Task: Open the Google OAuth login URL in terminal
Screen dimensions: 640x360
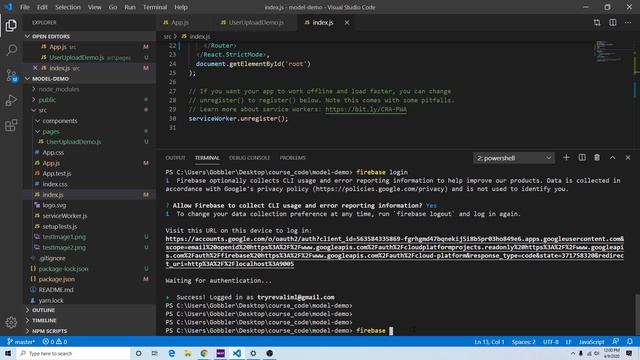Action: point(394,251)
